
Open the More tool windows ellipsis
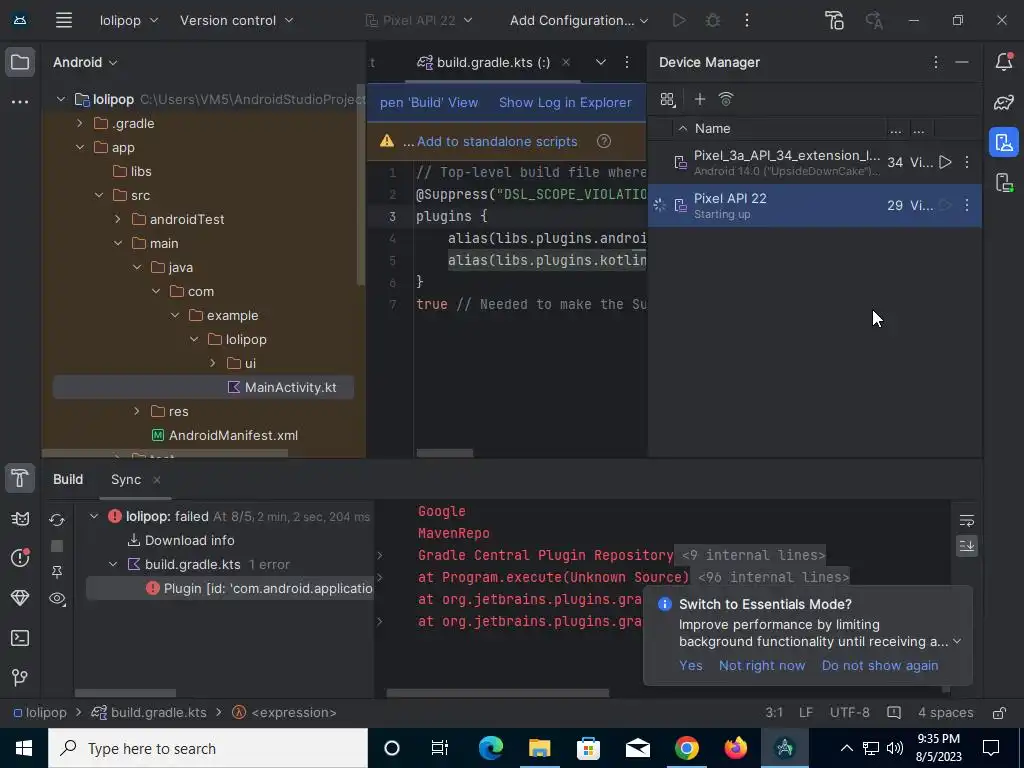(20, 102)
